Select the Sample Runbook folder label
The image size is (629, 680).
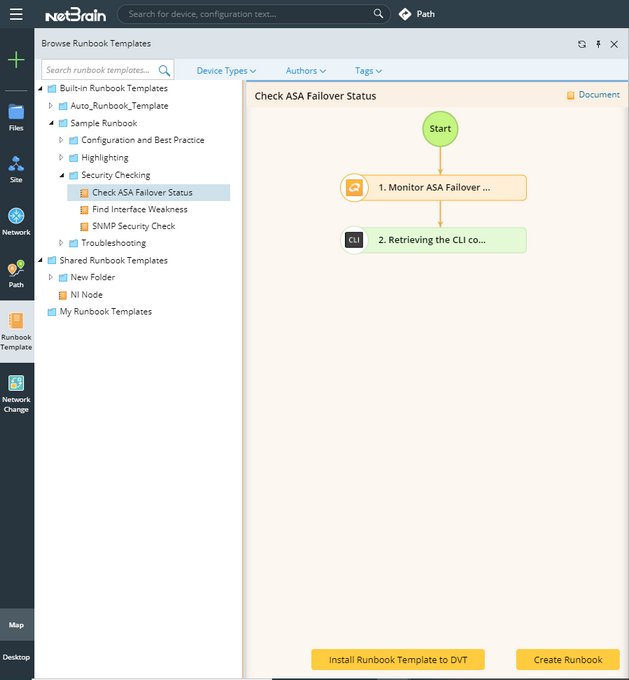pos(104,123)
